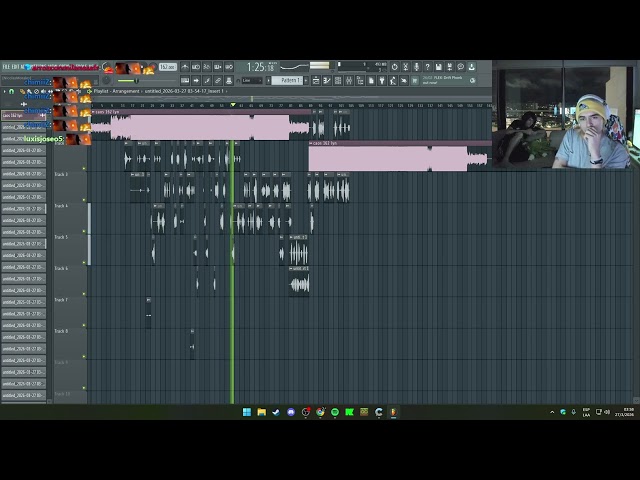Select caos 162 fym in picker panel
The image size is (640, 480).
[x=23, y=116]
